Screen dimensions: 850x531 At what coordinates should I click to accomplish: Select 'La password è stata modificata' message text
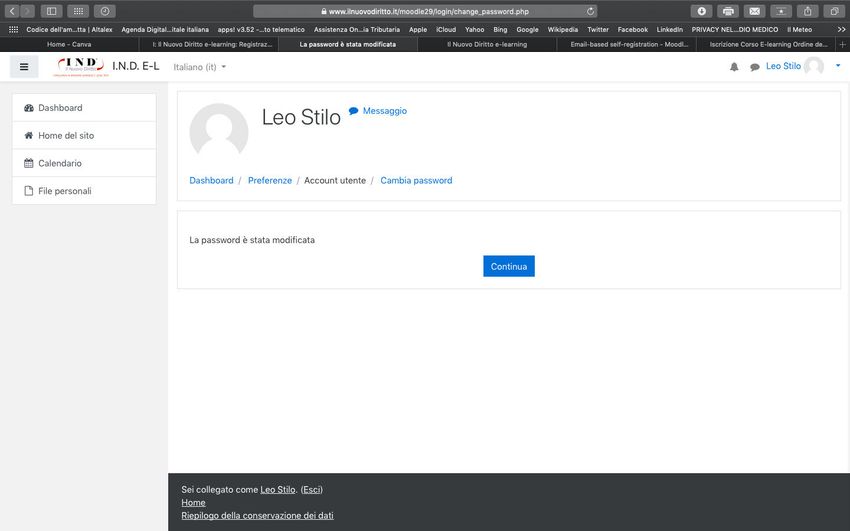click(x=252, y=240)
